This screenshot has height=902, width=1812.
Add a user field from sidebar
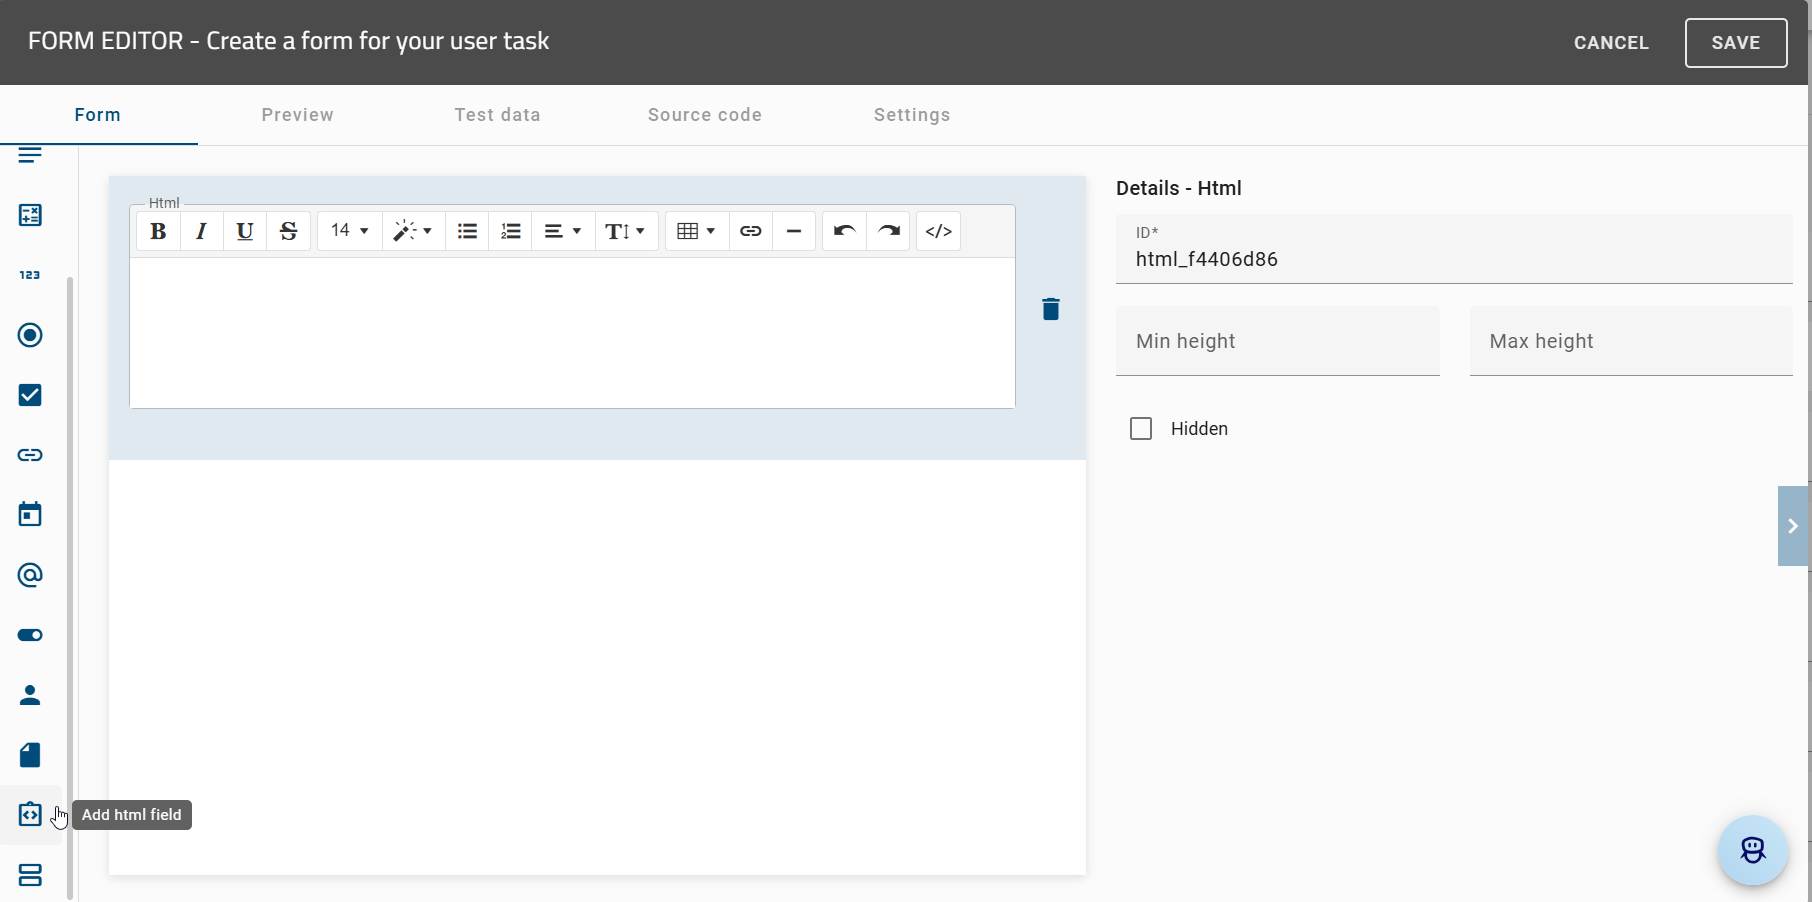pyautogui.click(x=30, y=695)
